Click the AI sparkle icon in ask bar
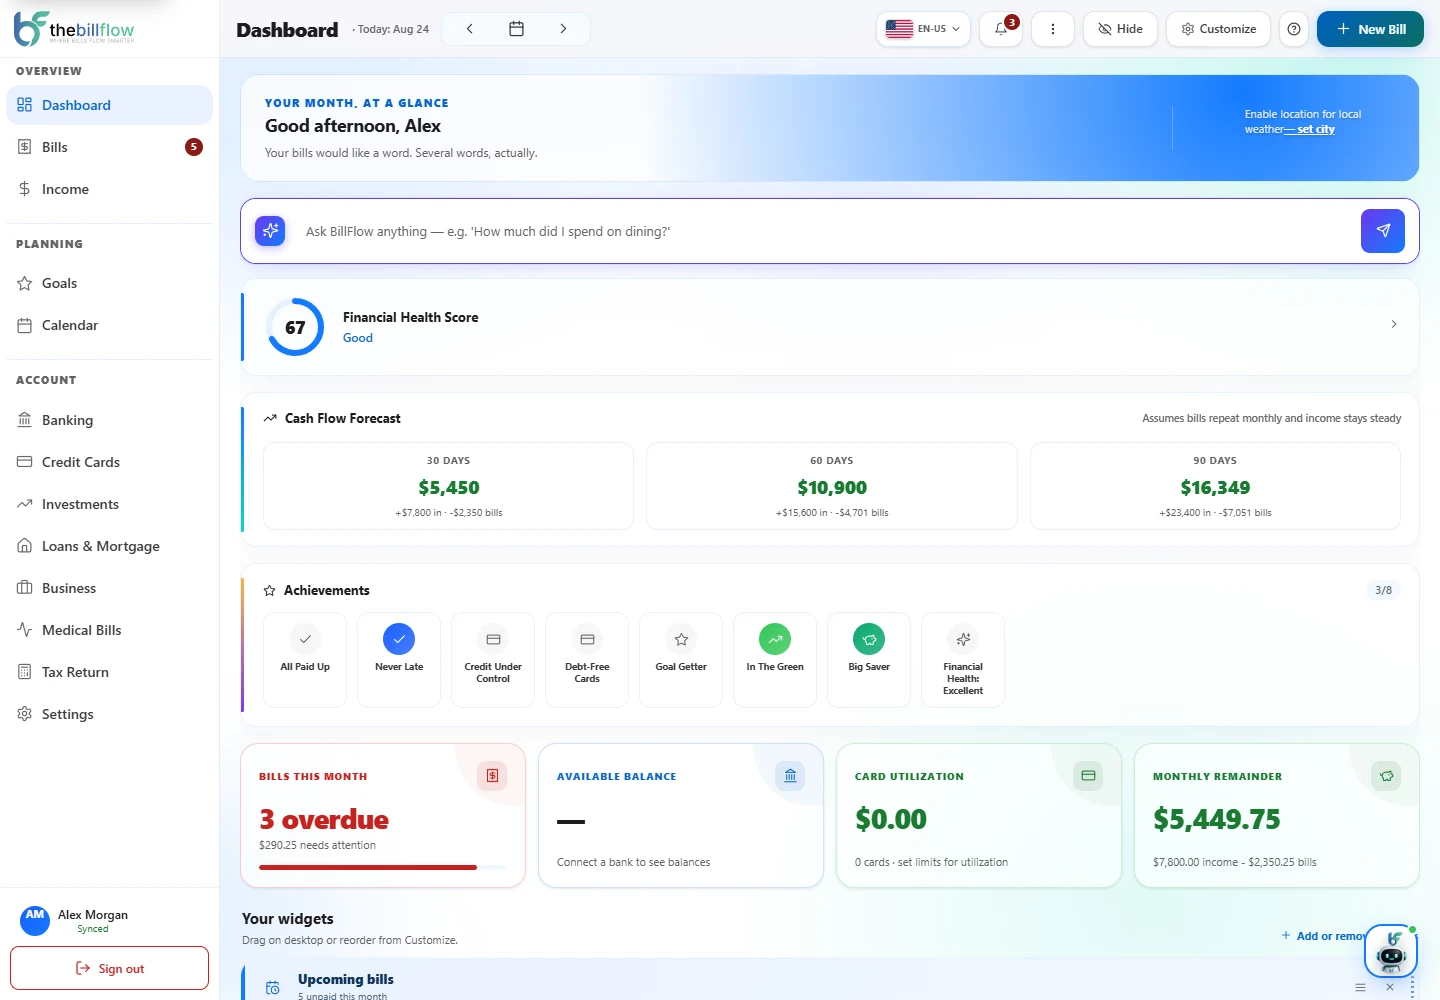The width and height of the screenshot is (1440, 1000). (x=270, y=231)
